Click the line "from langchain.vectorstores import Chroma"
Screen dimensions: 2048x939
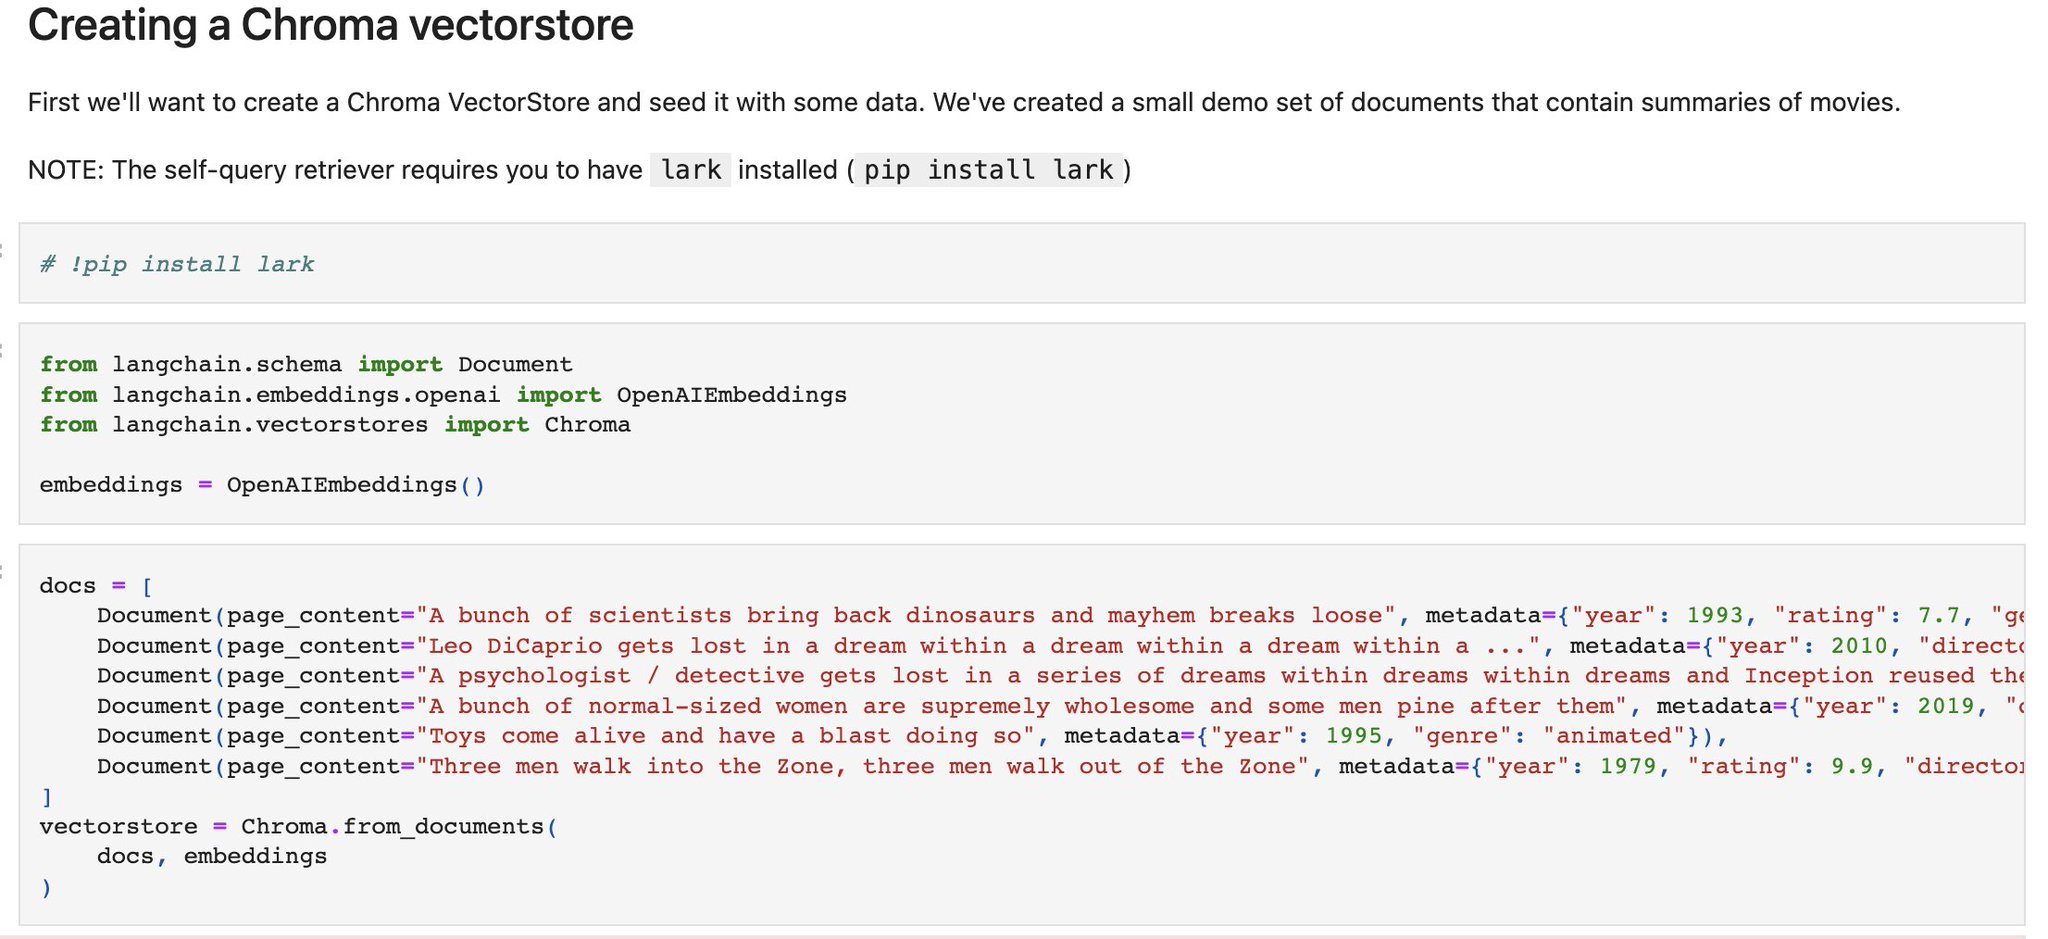click(335, 425)
